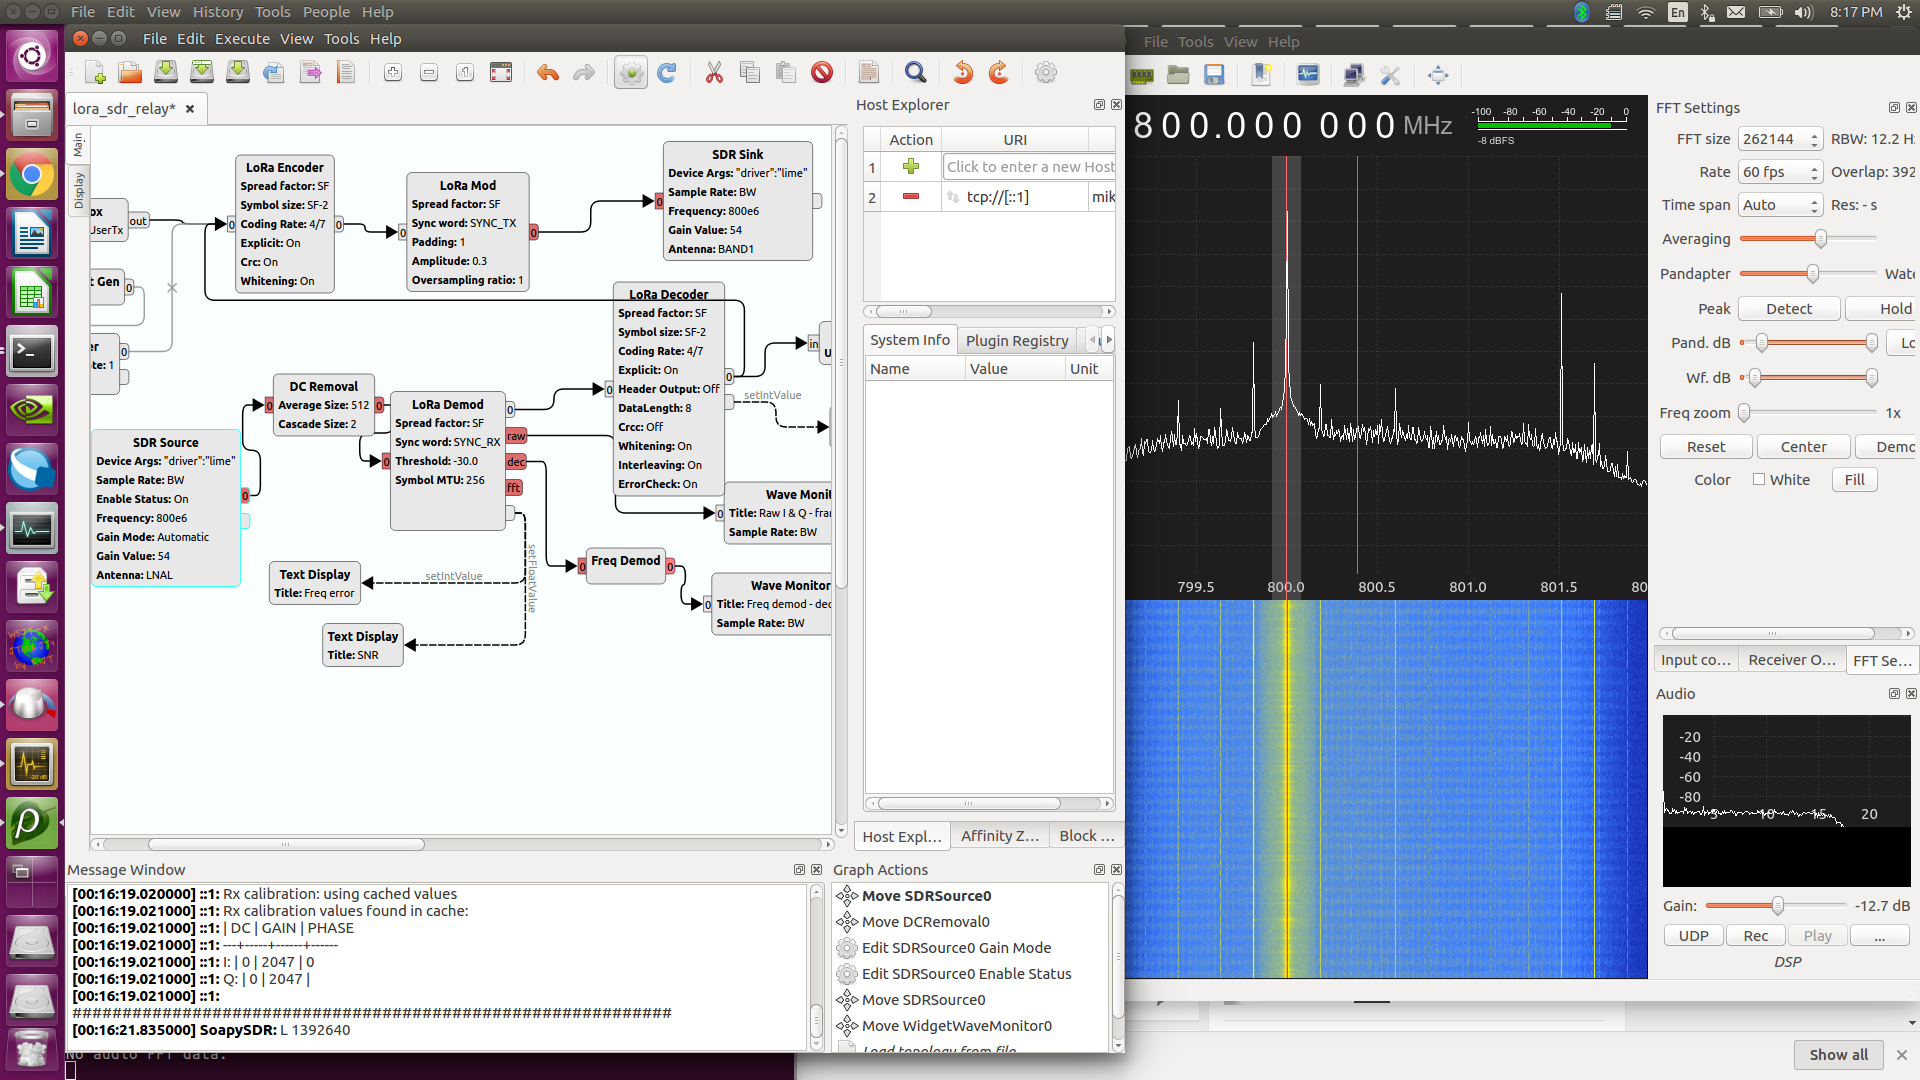The width and height of the screenshot is (1920, 1080).
Task: Click the undo arrow in toolbar
Action: [547, 73]
